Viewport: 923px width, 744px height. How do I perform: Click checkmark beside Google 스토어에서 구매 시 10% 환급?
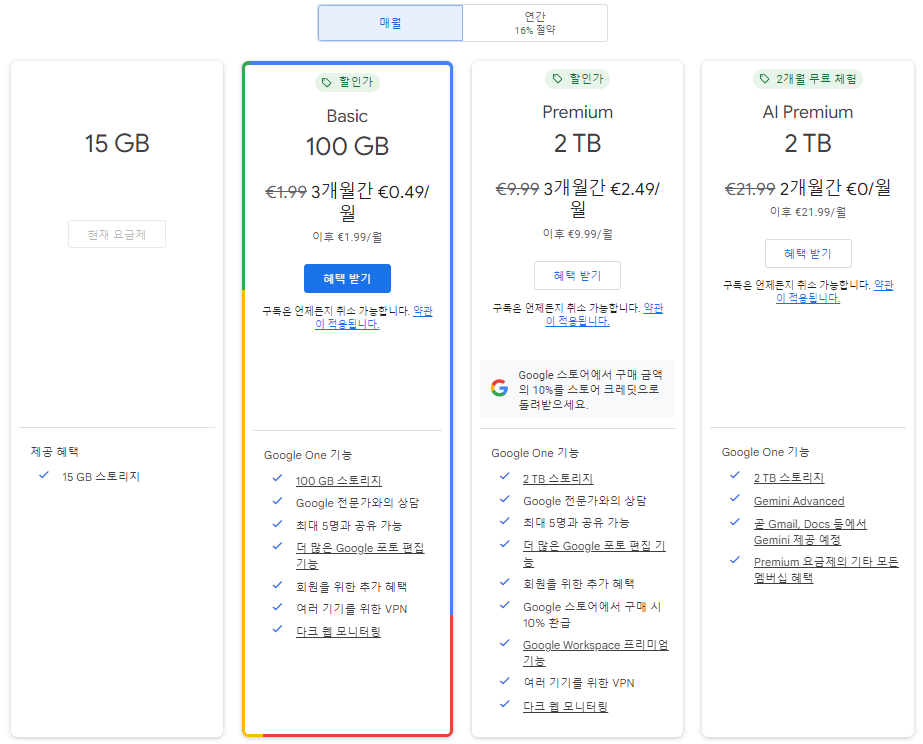pos(504,604)
